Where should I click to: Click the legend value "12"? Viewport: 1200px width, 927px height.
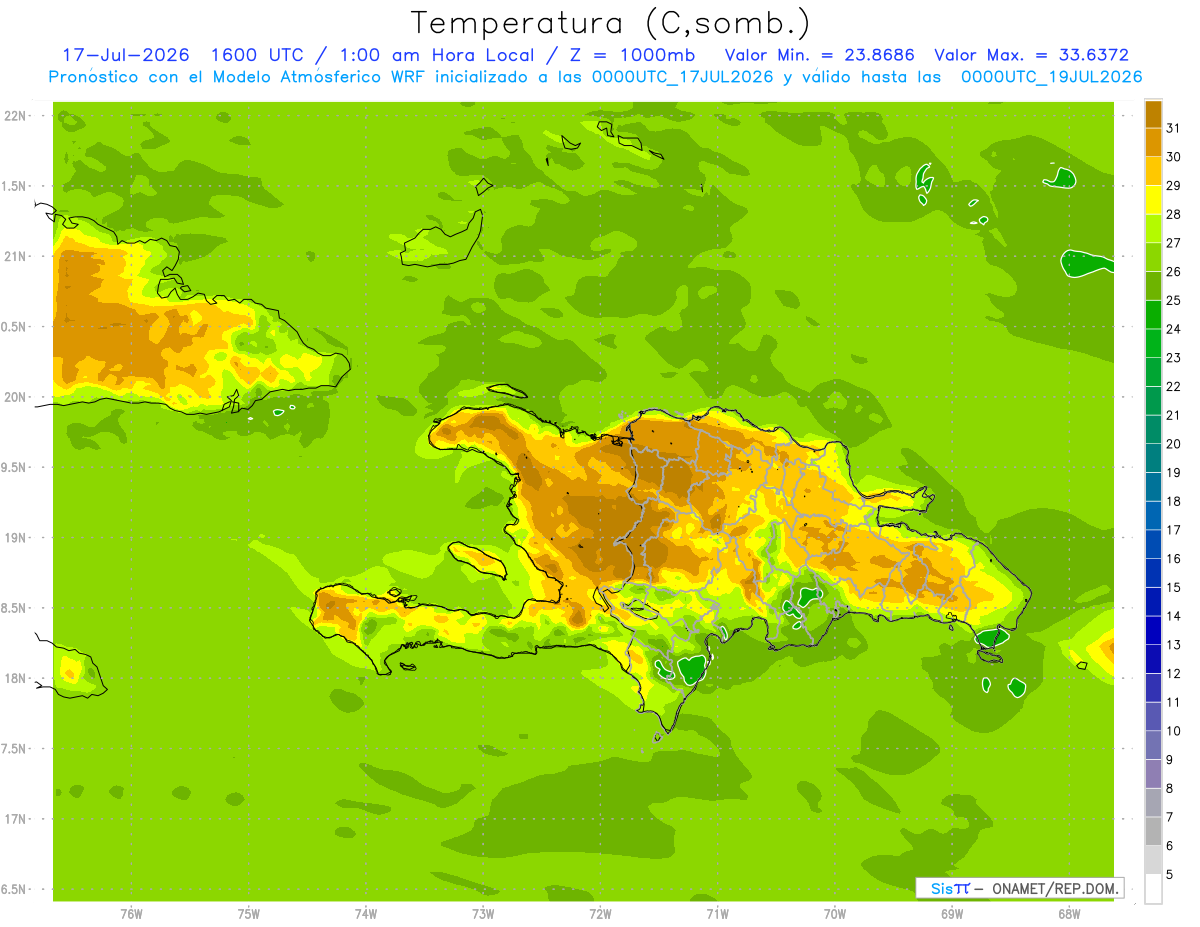click(x=1174, y=674)
